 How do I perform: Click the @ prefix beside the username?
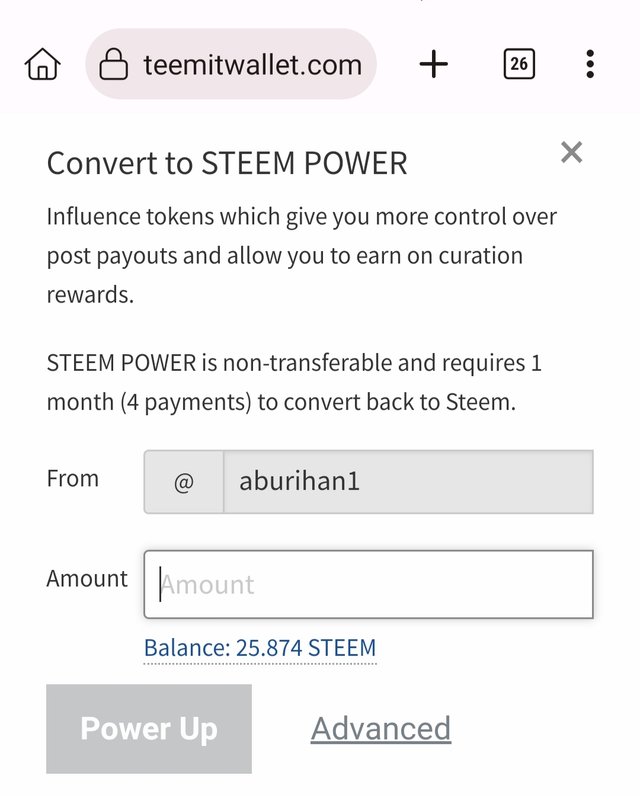pyautogui.click(x=184, y=482)
